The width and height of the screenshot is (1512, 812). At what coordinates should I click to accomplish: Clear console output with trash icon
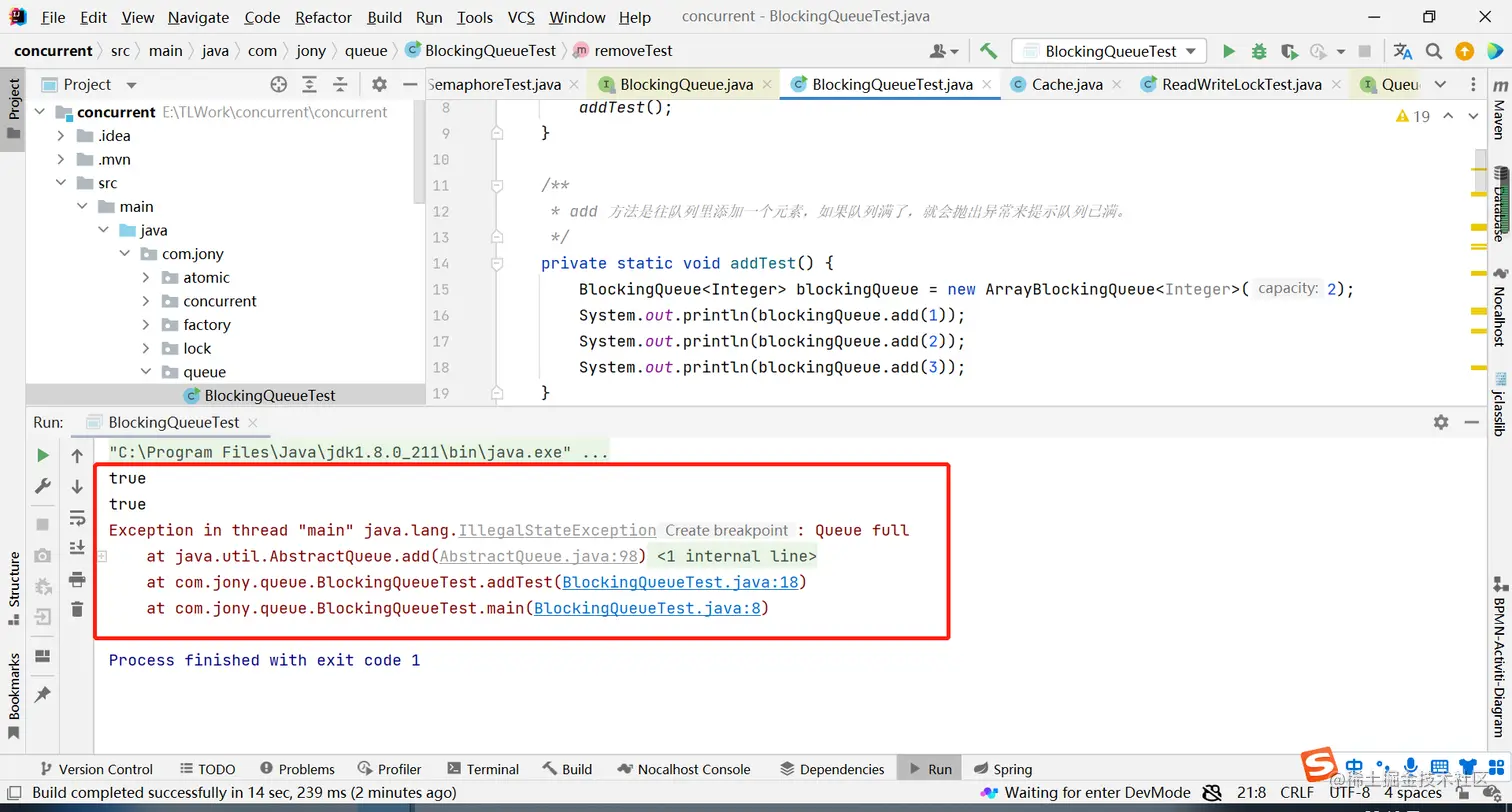(77, 609)
